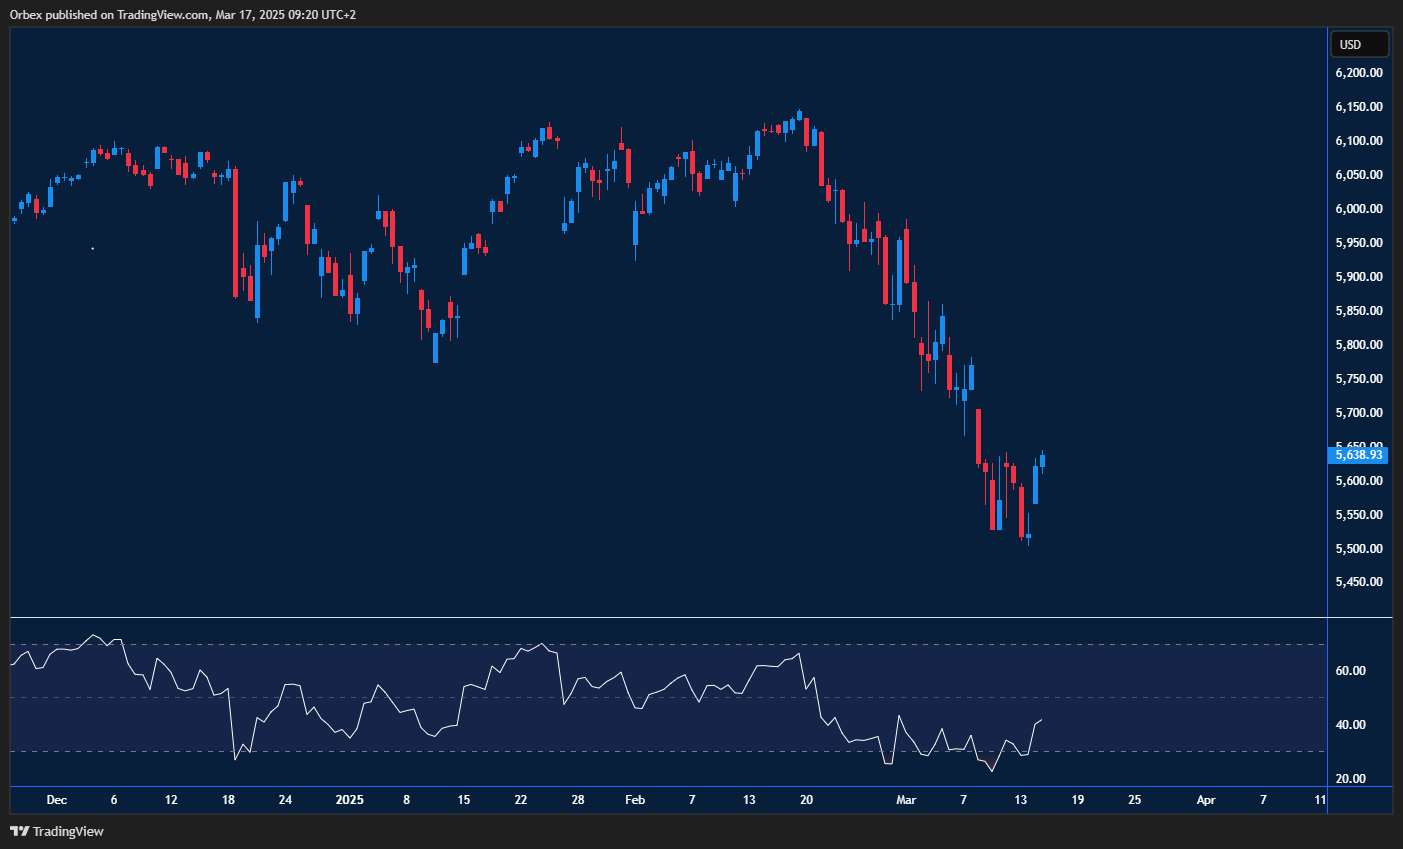Image resolution: width=1403 pixels, height=849 pixels.
Task: Click the Orbex publisher name
Action: tap(23, 15)
